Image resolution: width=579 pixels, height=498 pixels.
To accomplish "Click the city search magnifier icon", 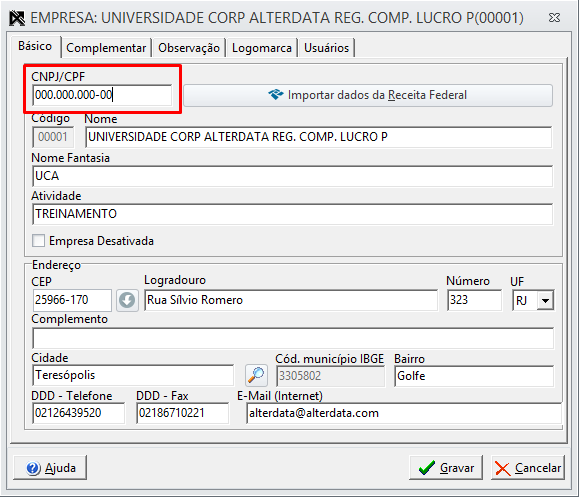I will [x=256, y=375].
